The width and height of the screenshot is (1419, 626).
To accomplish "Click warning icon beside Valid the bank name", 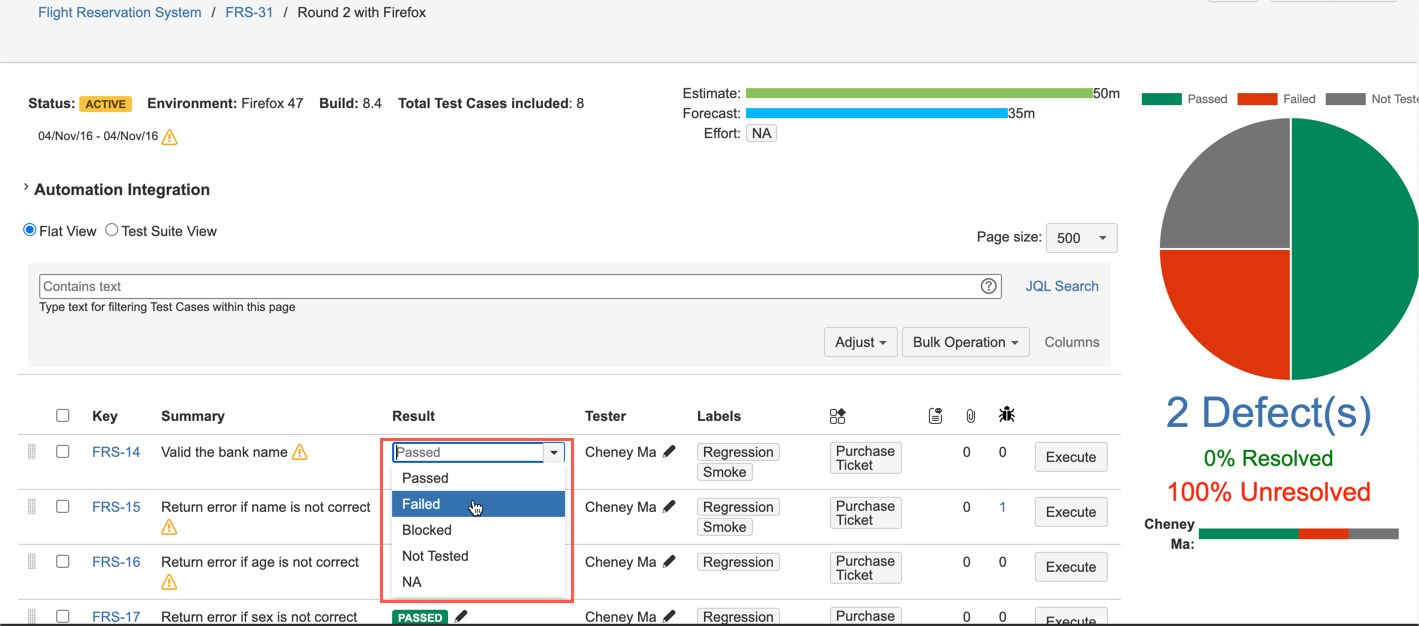I will coord(299,452).
